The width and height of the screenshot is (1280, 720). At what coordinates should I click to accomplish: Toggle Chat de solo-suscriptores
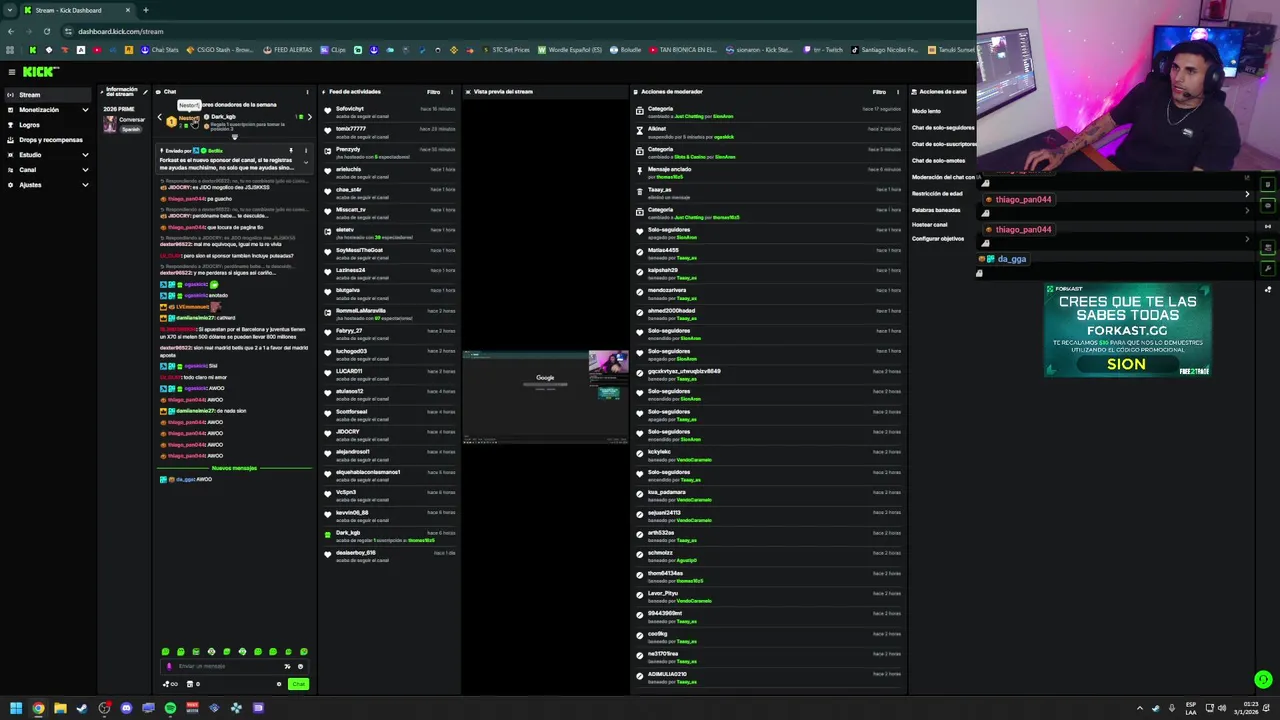coord(943,144)
